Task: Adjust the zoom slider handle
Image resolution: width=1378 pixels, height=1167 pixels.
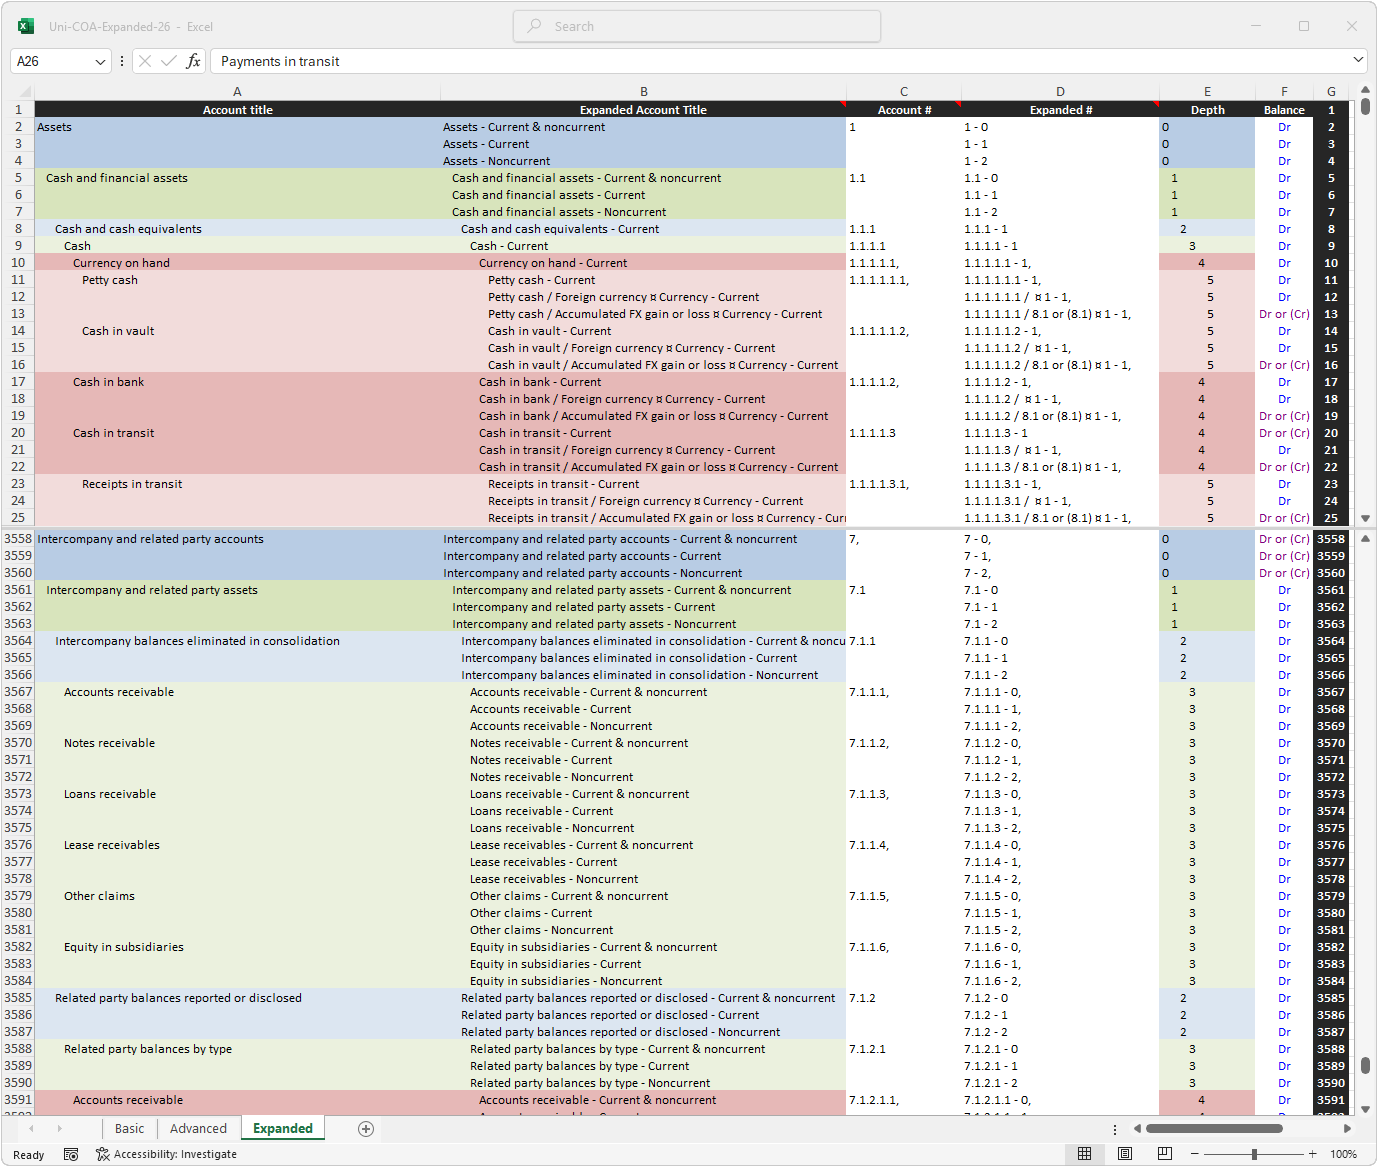Action: (1254, 1154)
